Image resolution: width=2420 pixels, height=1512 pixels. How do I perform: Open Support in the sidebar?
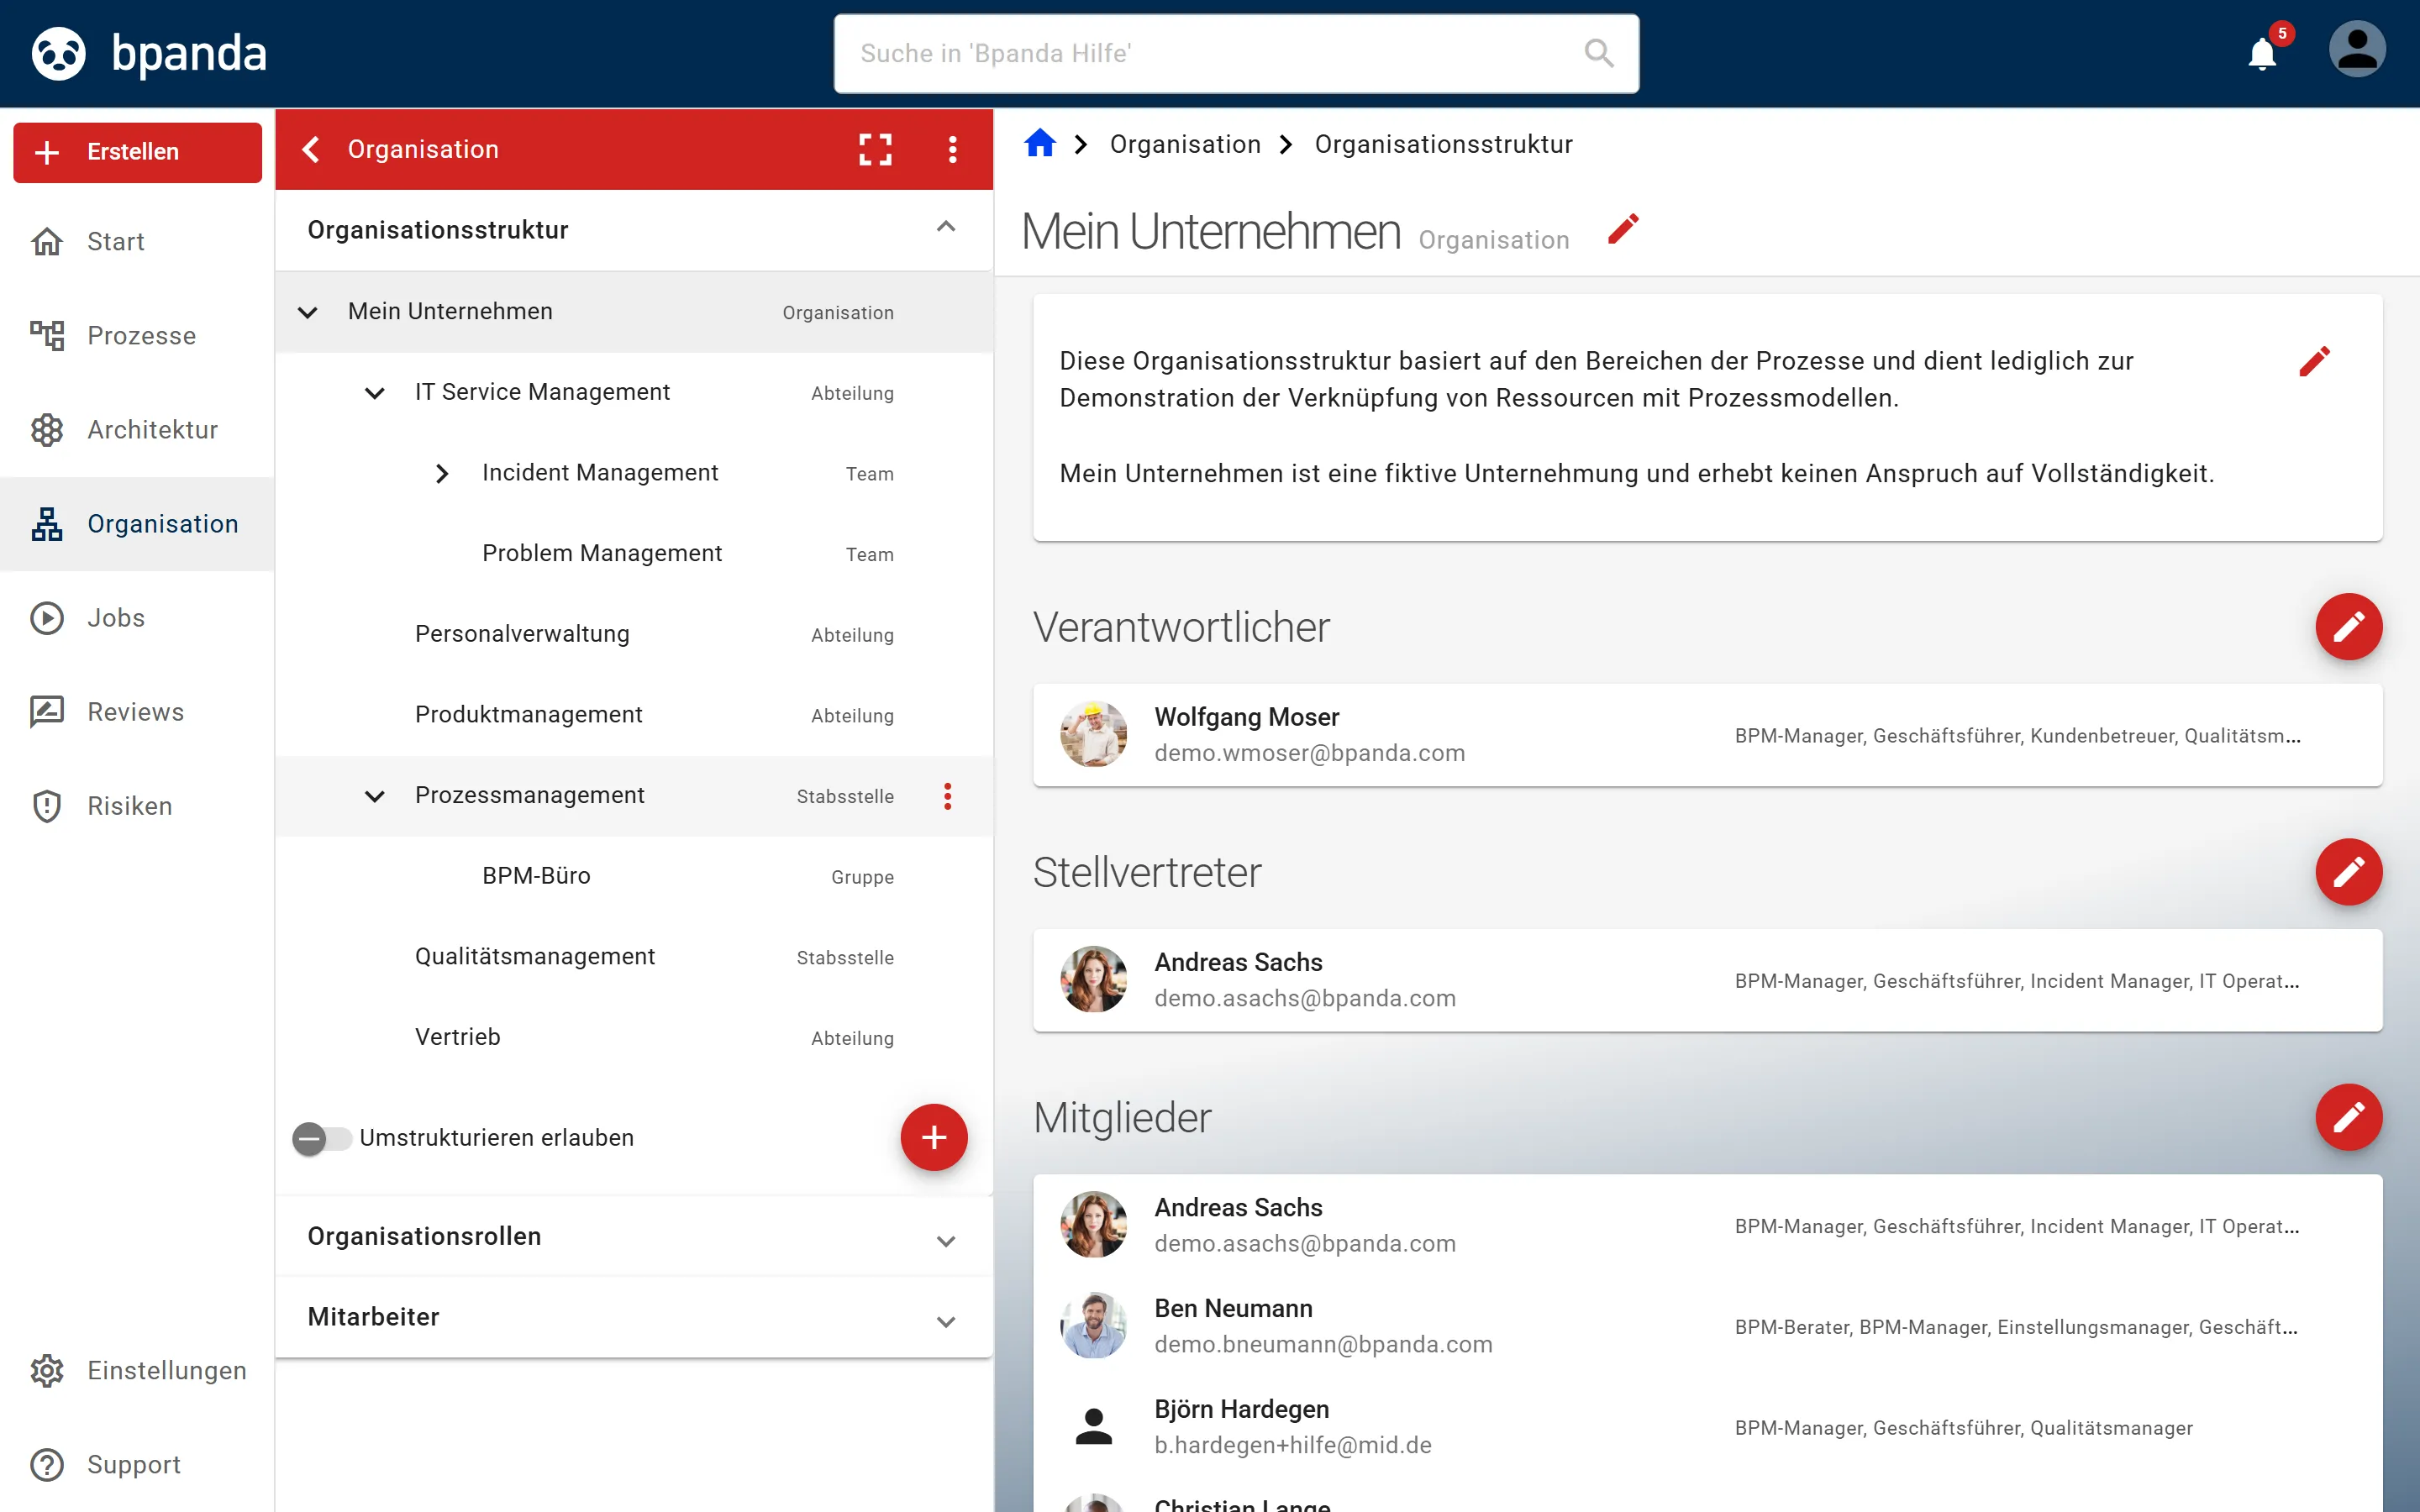(x=137, y=1464)
